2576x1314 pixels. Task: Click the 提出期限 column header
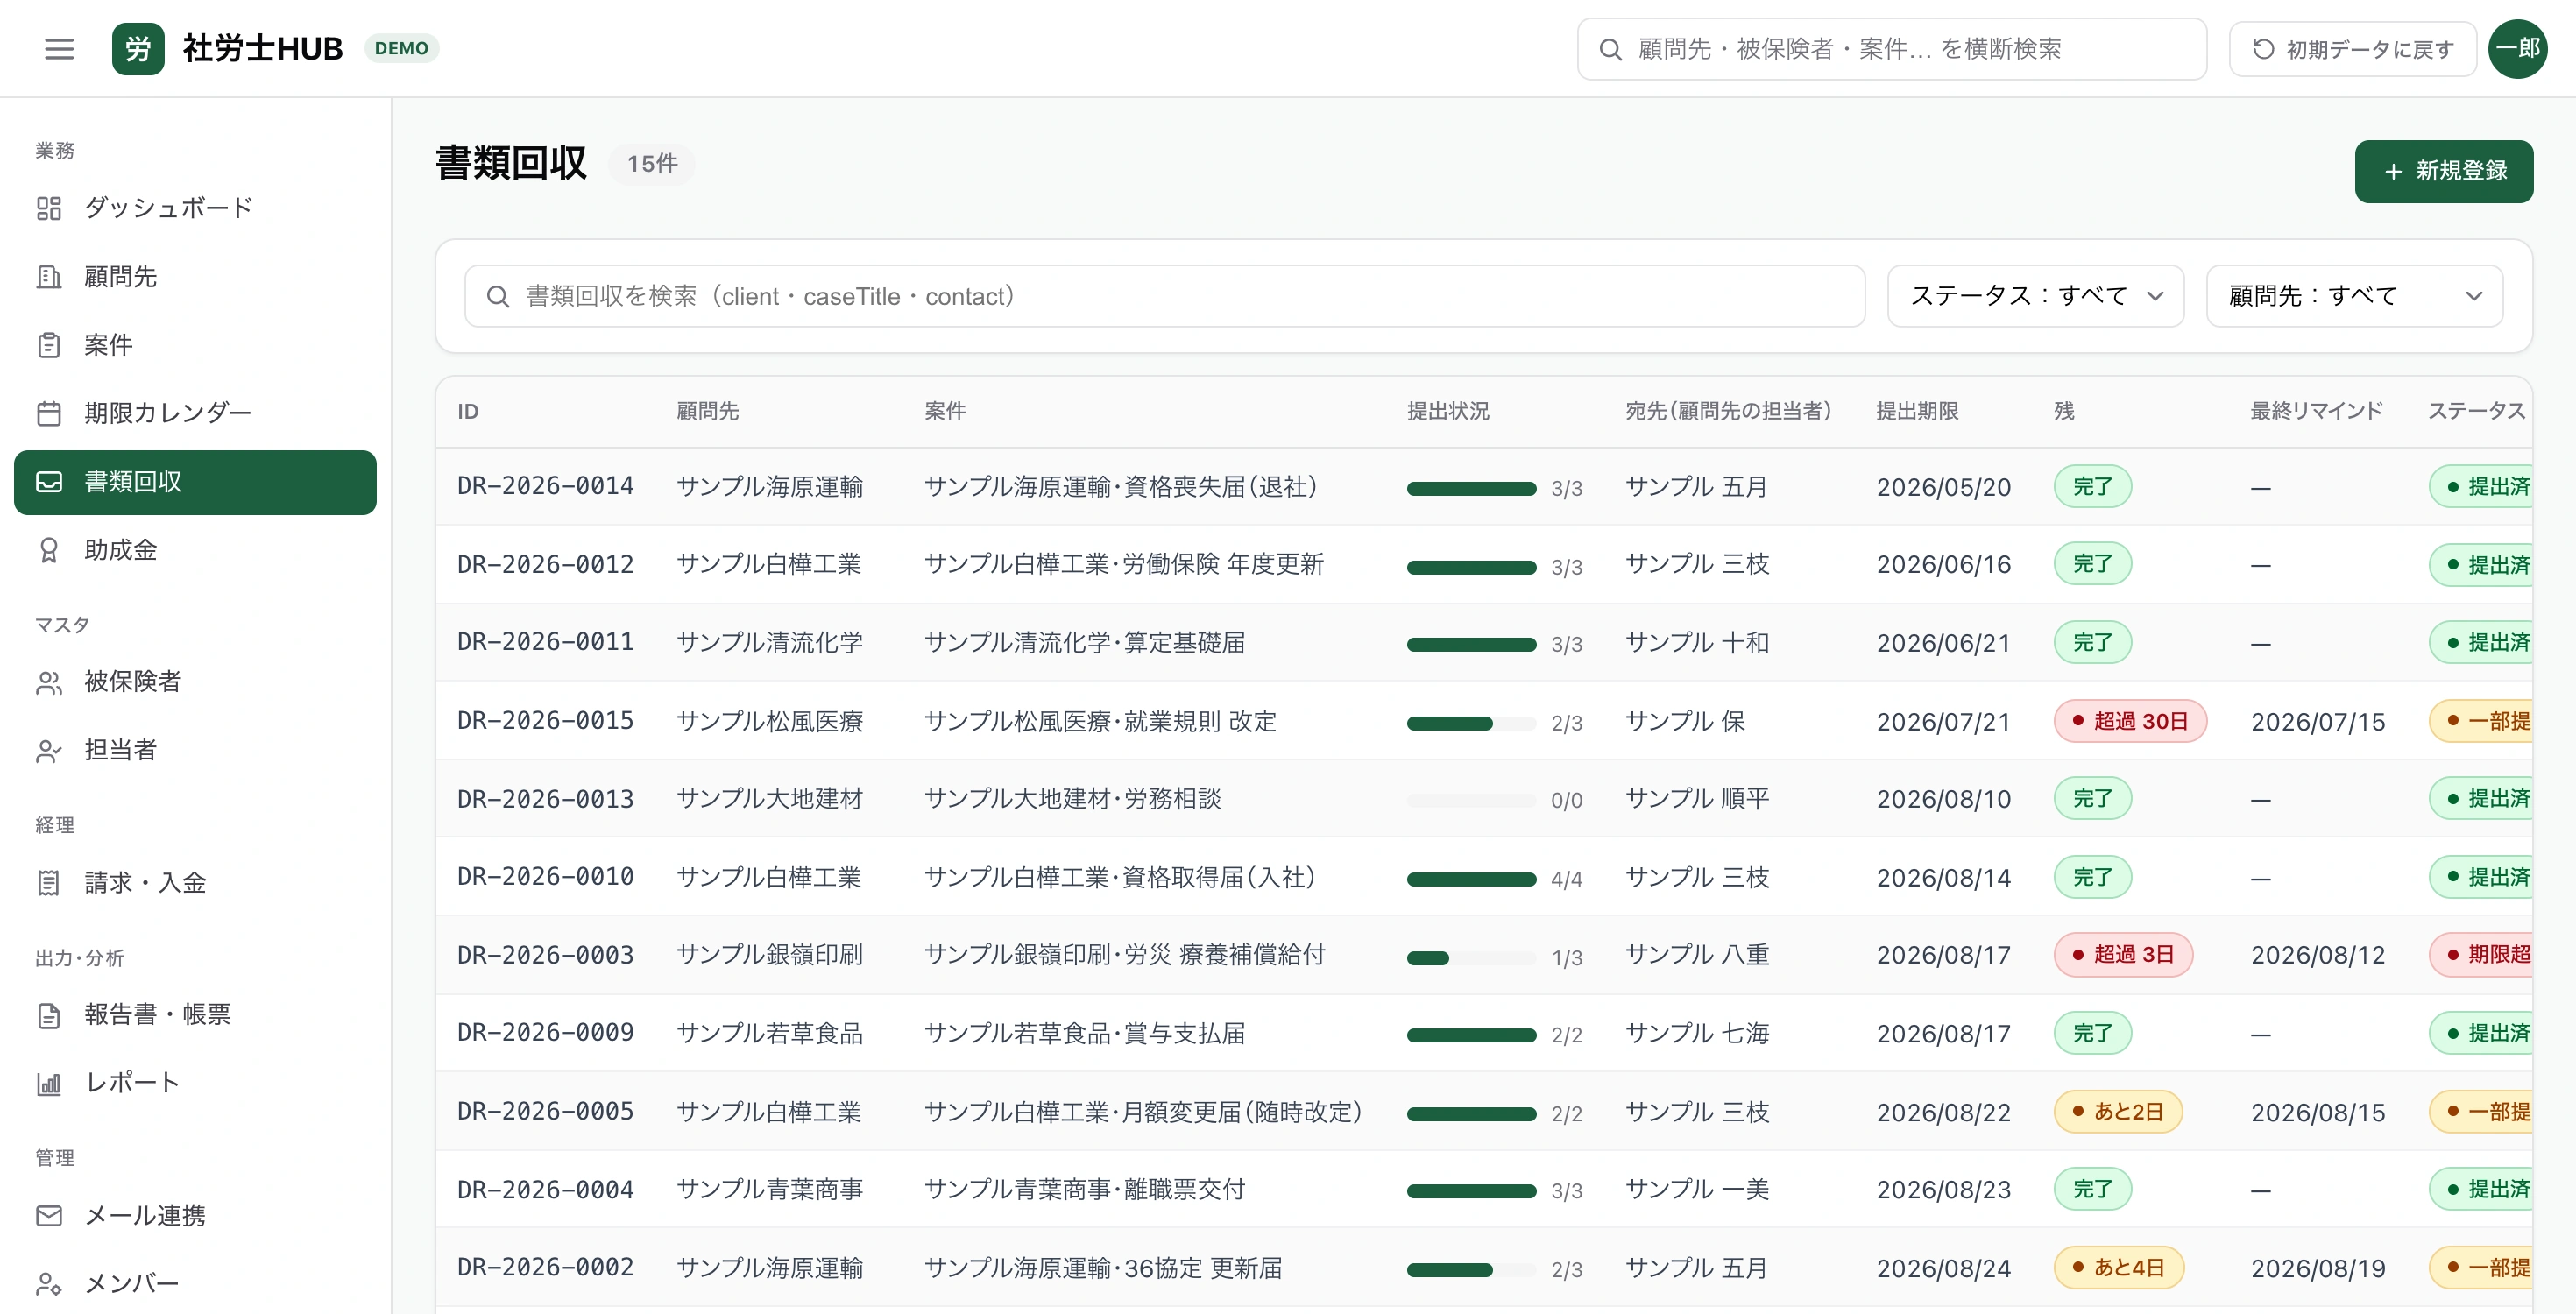1917,411
